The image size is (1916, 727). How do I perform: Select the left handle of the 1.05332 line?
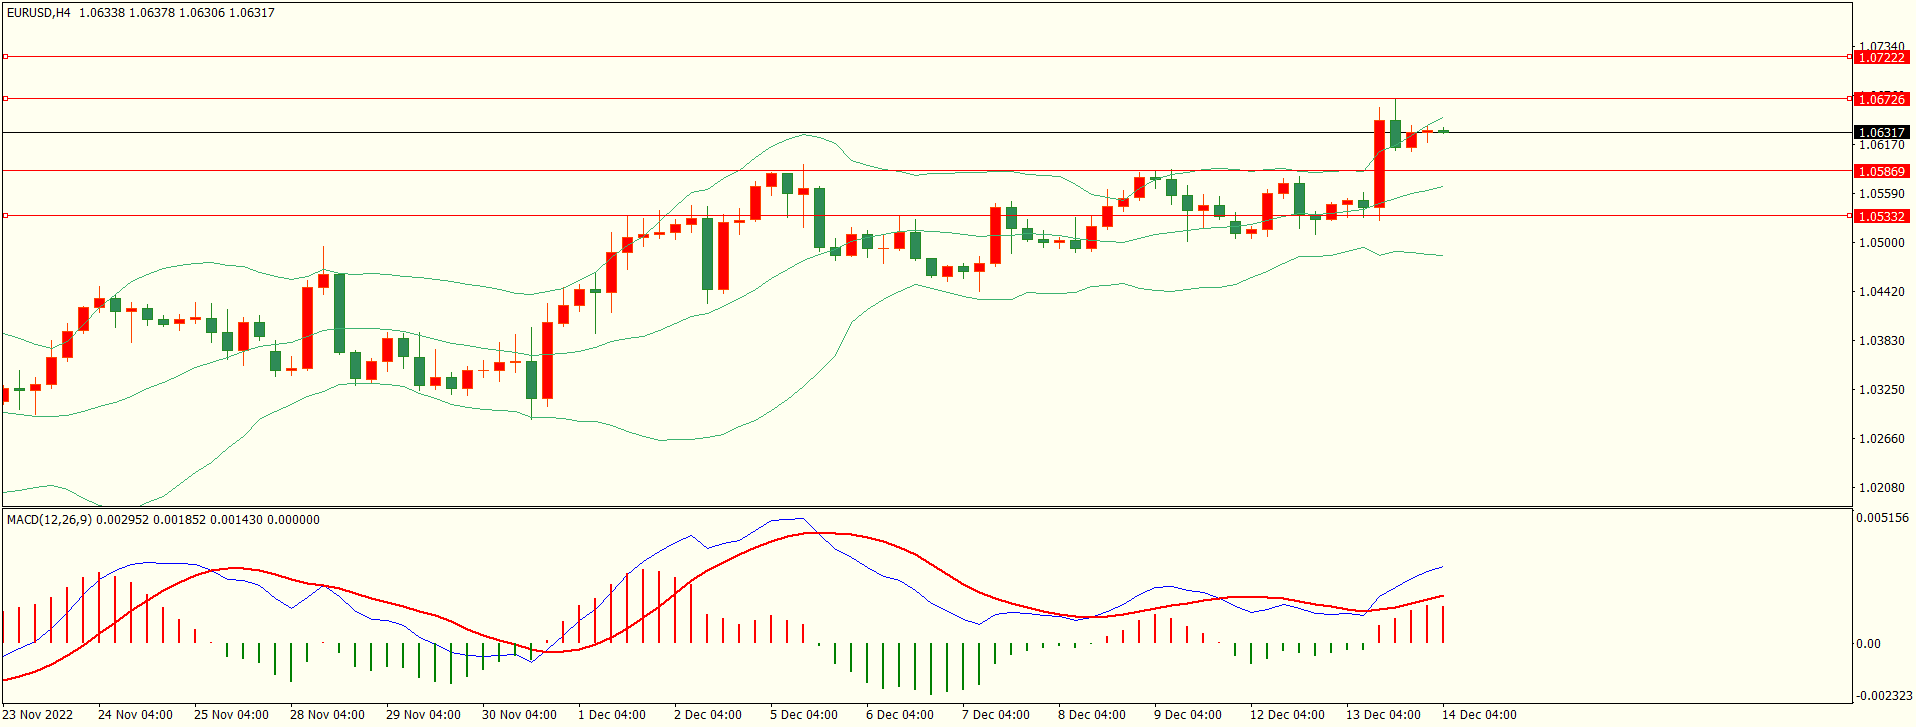point(5,215)
